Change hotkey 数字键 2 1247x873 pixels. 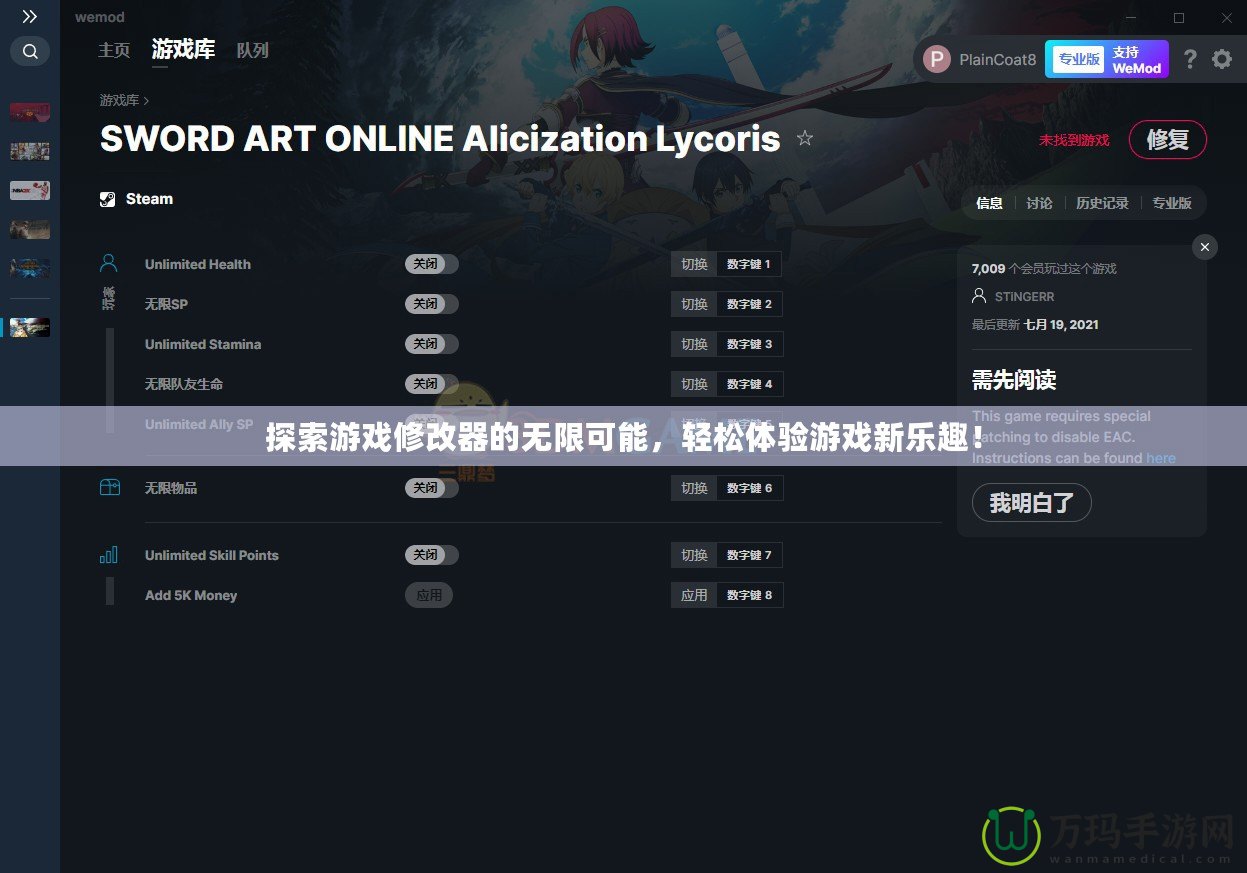(750, 304)
